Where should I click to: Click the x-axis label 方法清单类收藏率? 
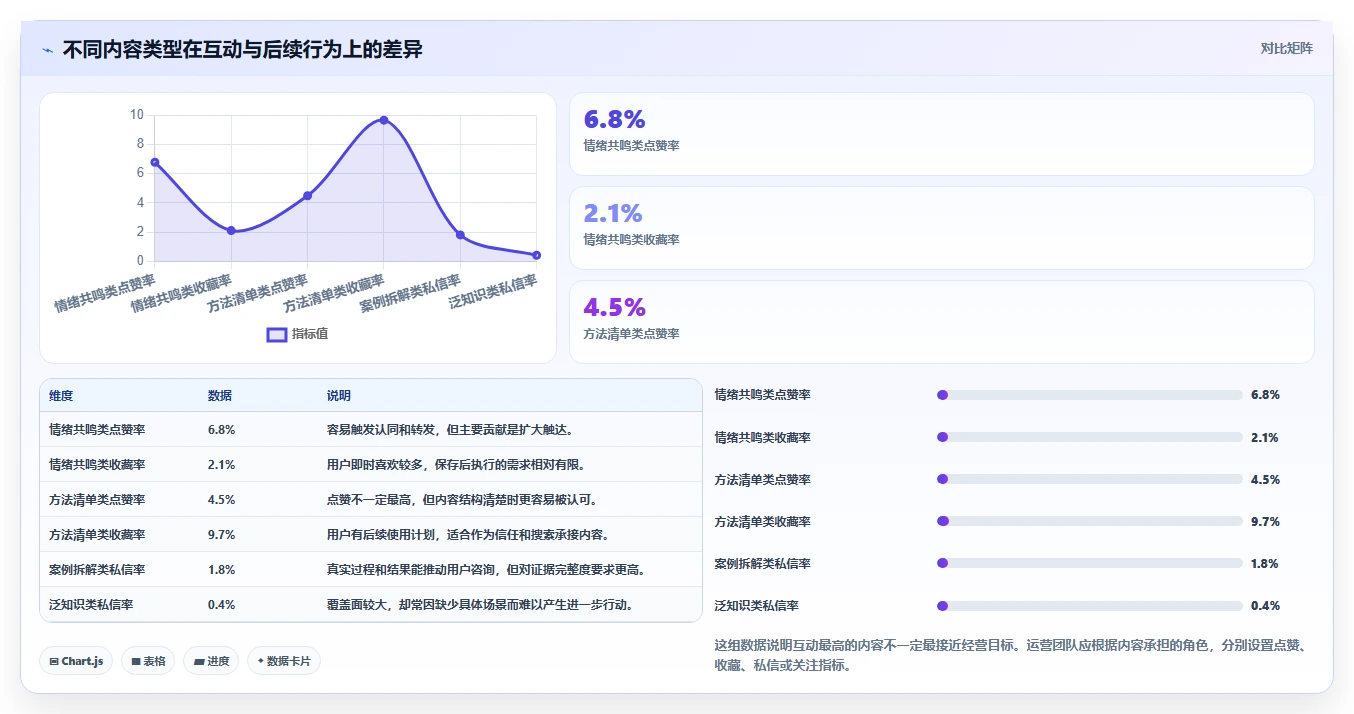[x=334, y=293]
